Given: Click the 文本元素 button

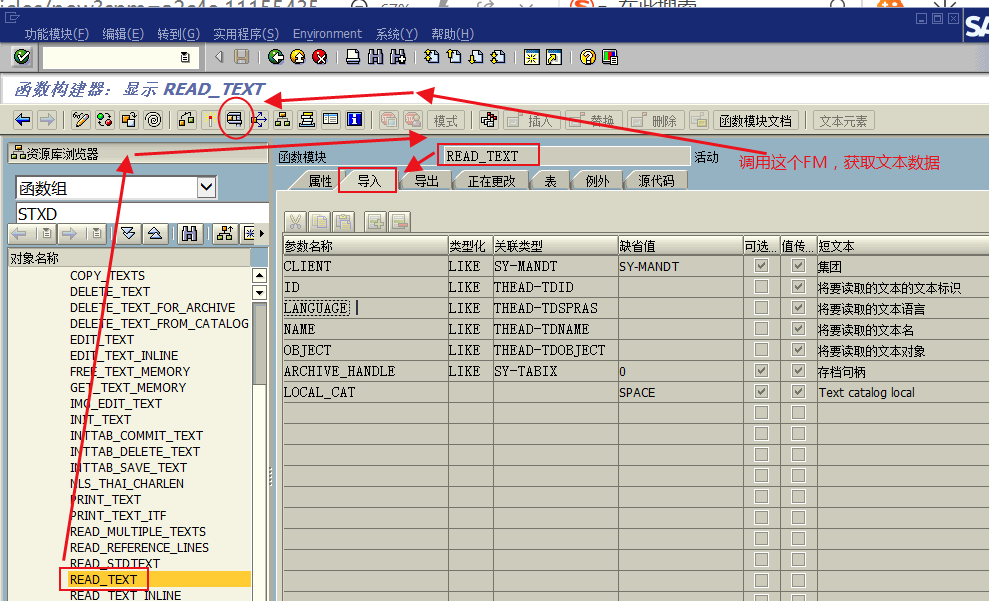Looking at the screenshot, I should 843,120.
